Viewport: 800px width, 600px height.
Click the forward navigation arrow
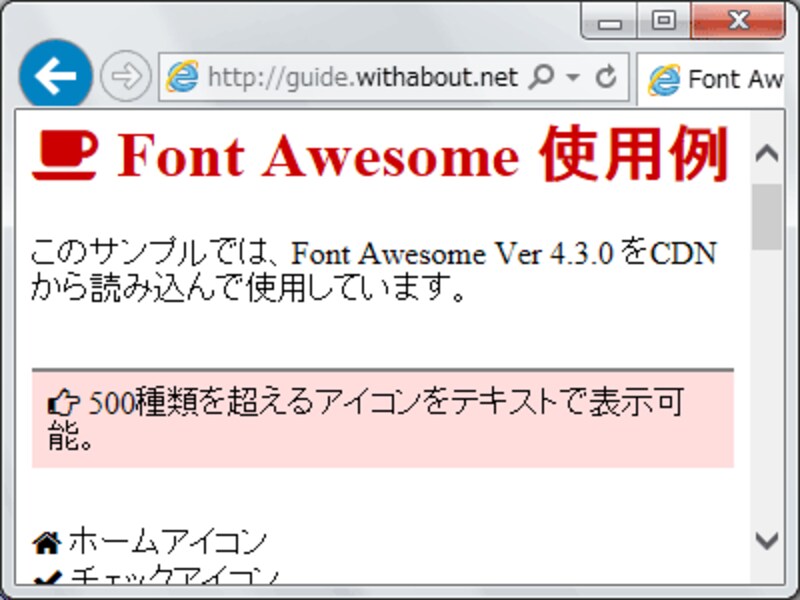coord(126,76)
